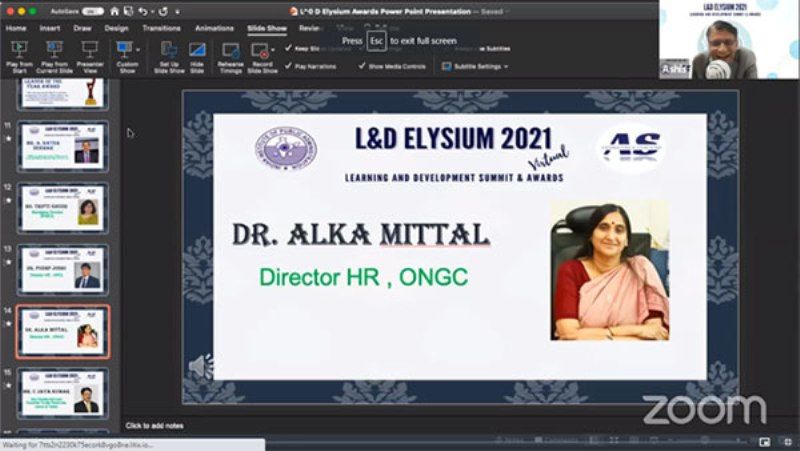
Task: Switch to the Home ribbon tab
Action: [x=16, y=28]
